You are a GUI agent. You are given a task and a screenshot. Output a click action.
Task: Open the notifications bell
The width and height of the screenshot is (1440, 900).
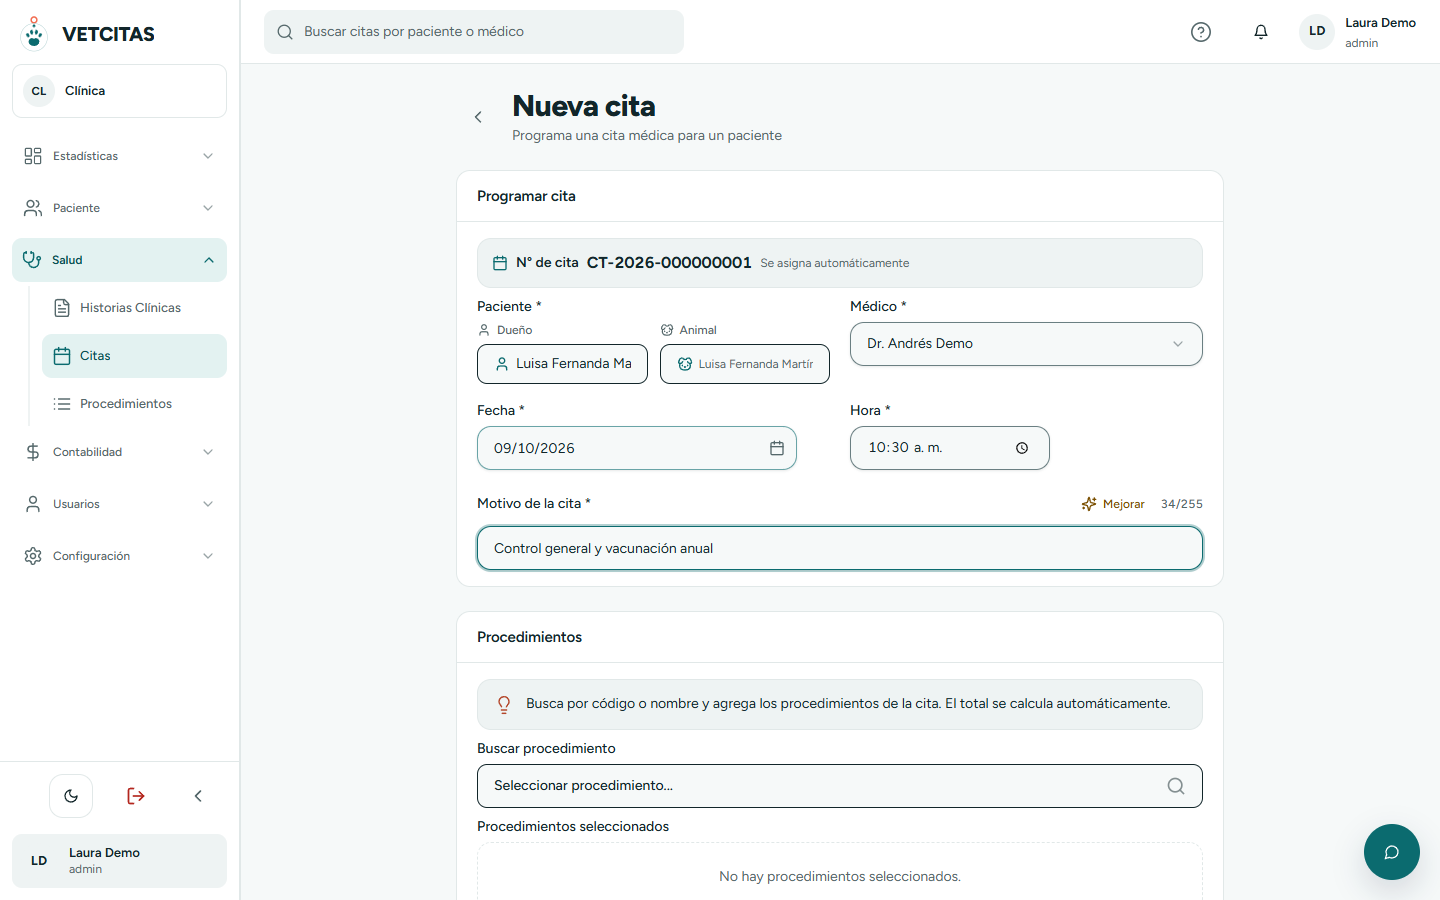click(x=1261, y=32)
